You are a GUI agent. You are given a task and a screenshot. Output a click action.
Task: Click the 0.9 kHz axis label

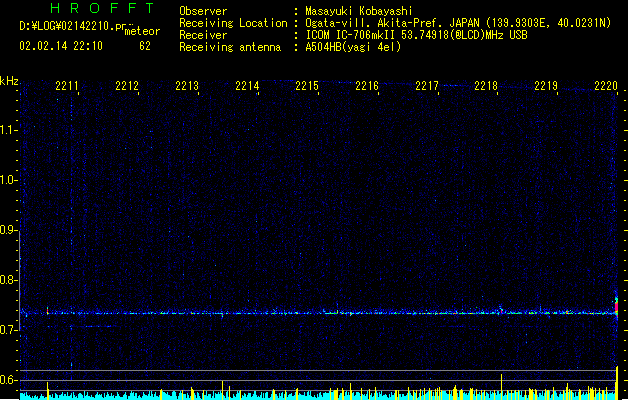[8, 230]
